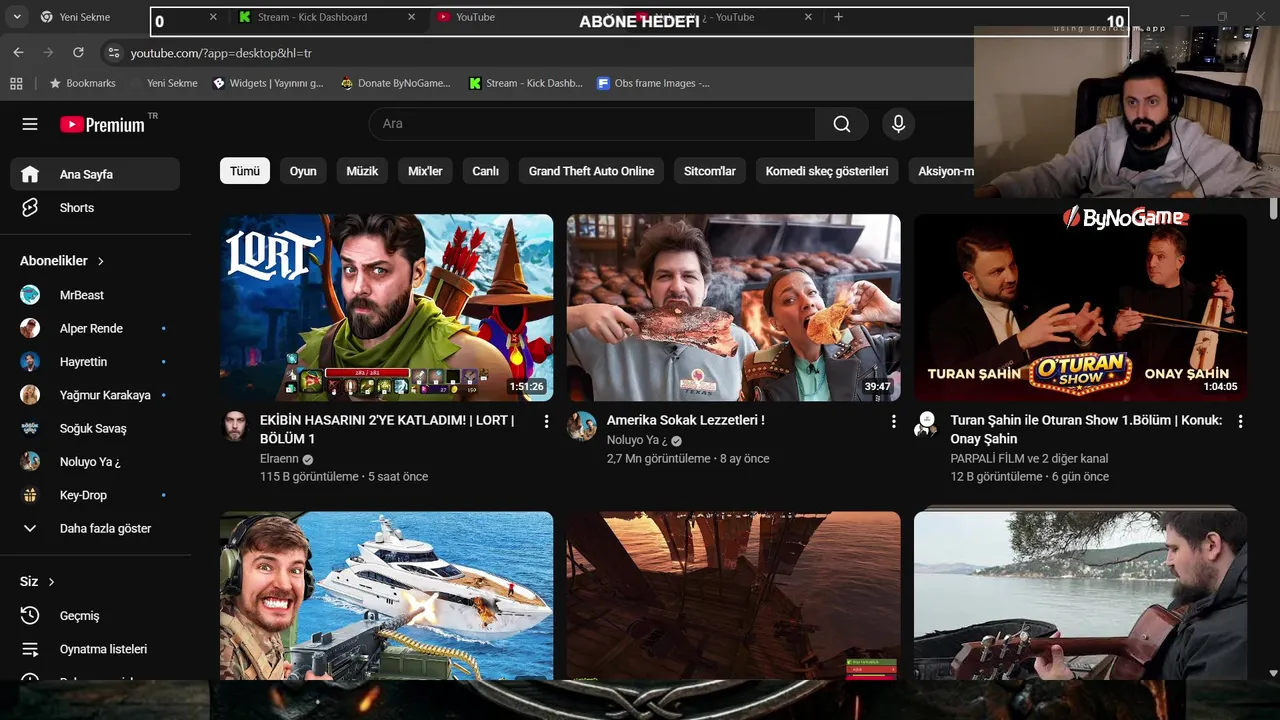Click into the Ara search field
Image resolution: width=1280 pixels, height=720 pixels.
(x=592, y=124)
